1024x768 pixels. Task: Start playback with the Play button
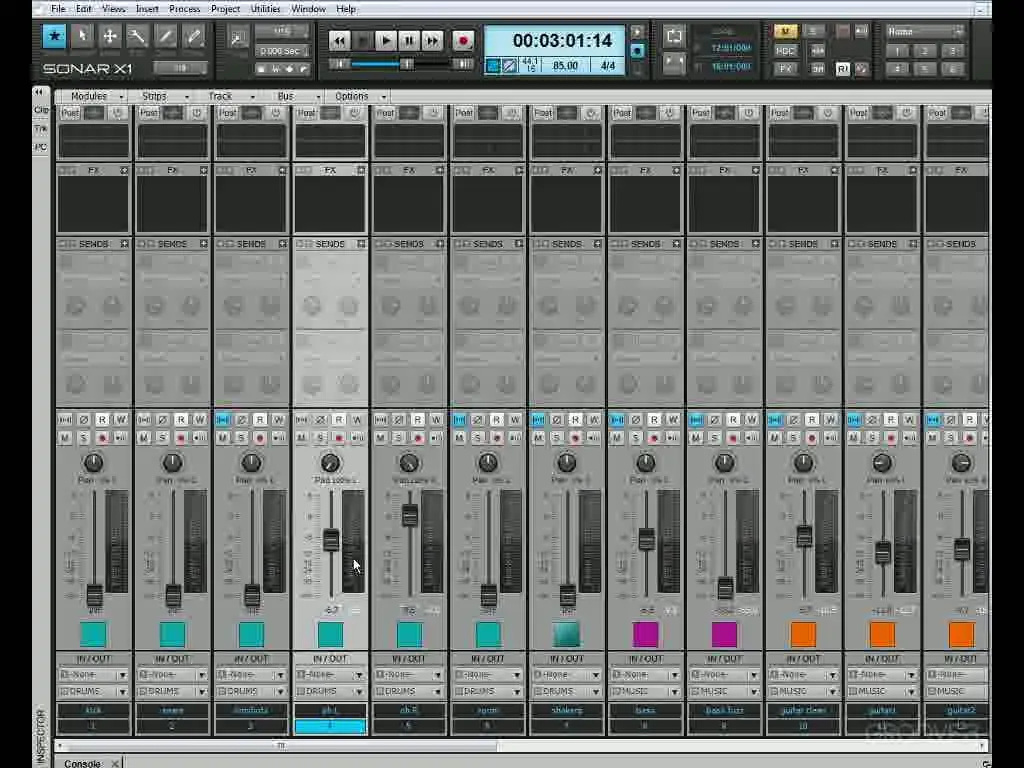[x=386, y=40]
